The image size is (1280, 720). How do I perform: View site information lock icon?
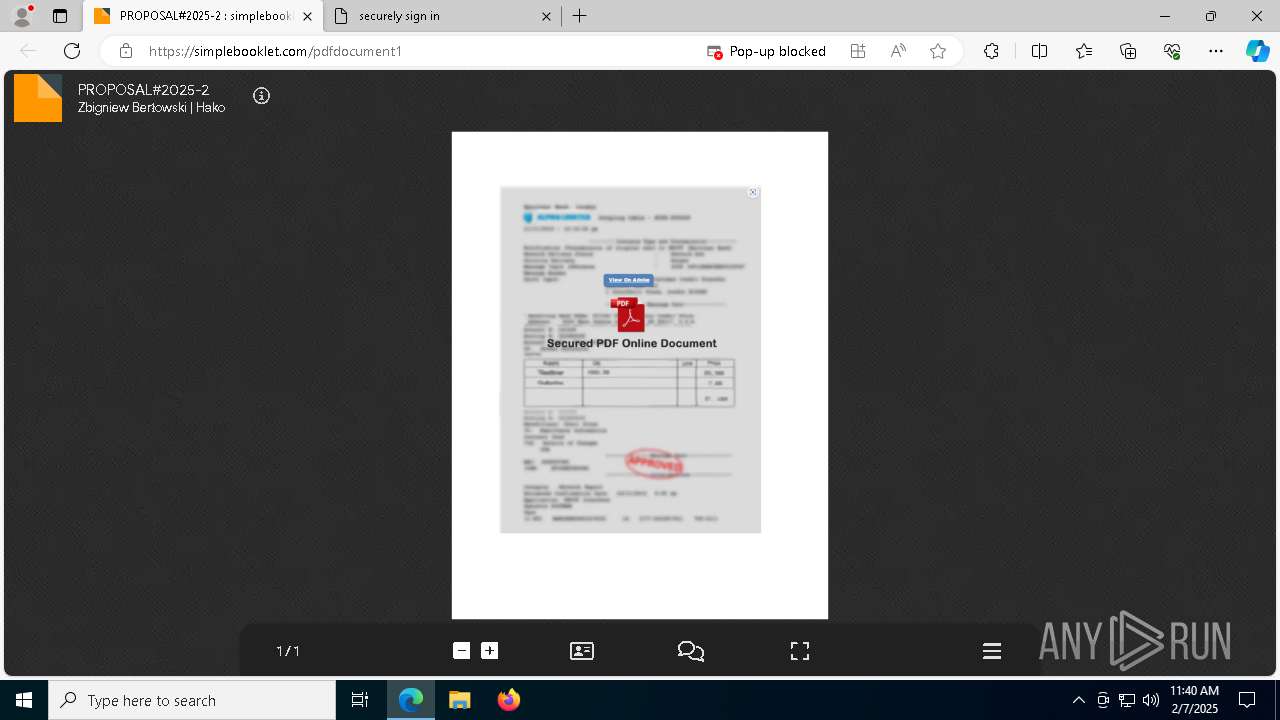[x=126, y=51]
